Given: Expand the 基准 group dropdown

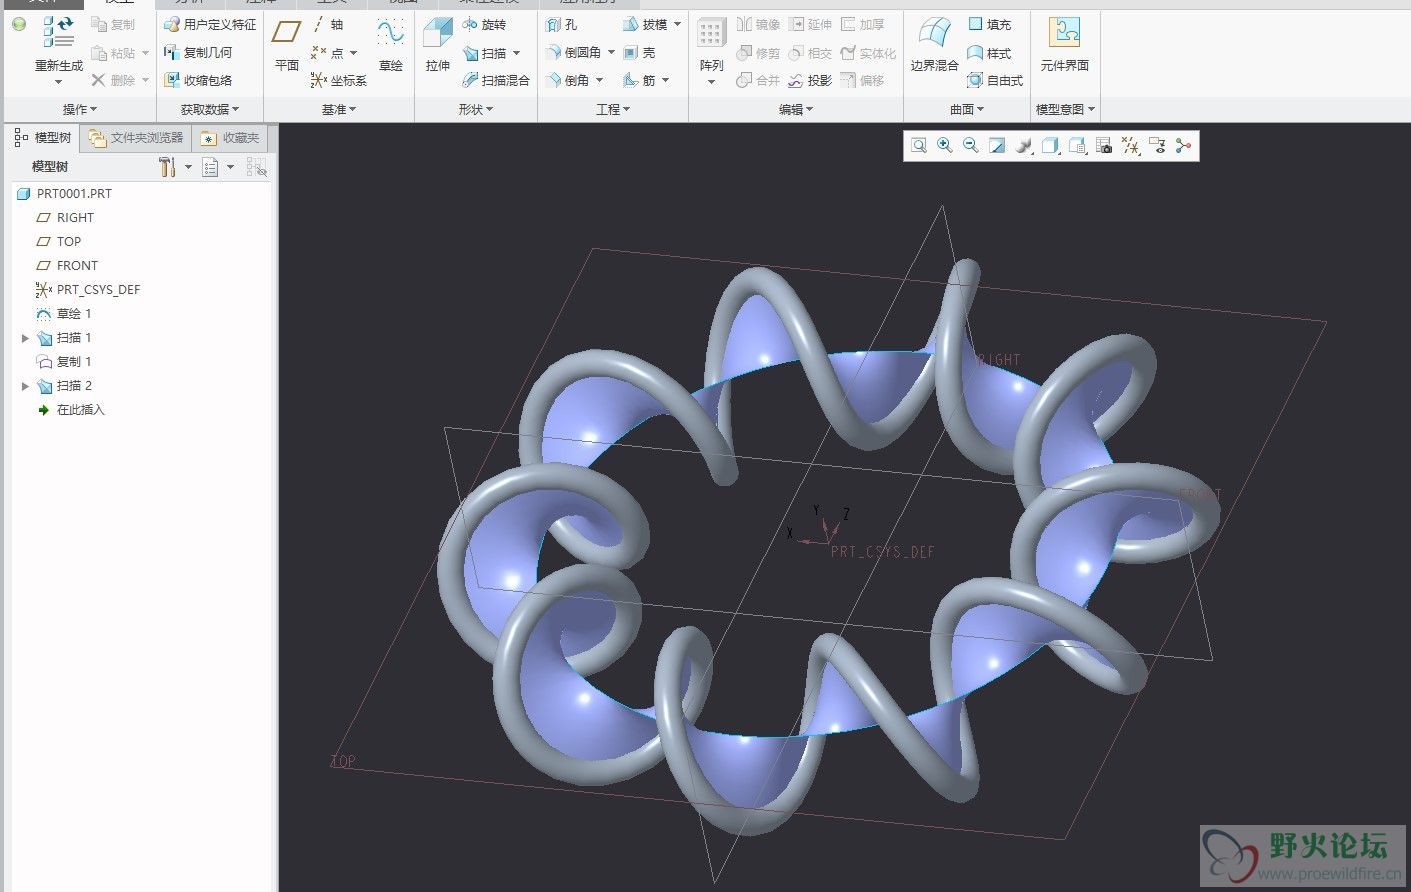Looking at the screenshot, I should (x=339, y=109).
